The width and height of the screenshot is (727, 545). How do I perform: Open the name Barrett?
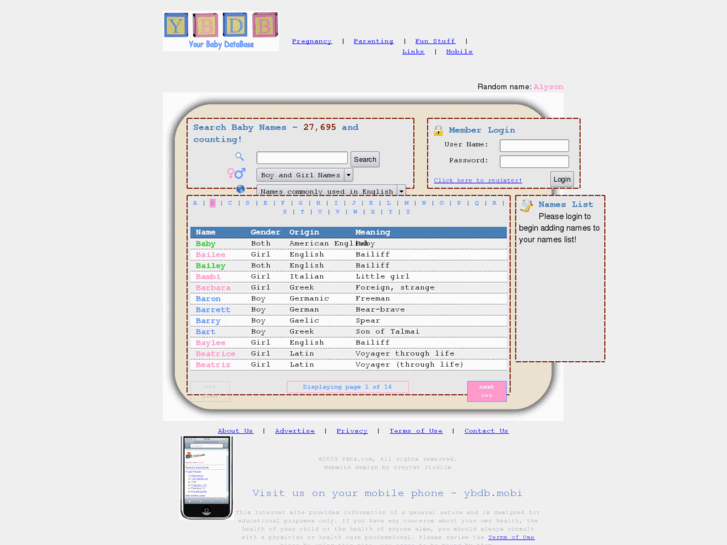[x=213, y=310]
